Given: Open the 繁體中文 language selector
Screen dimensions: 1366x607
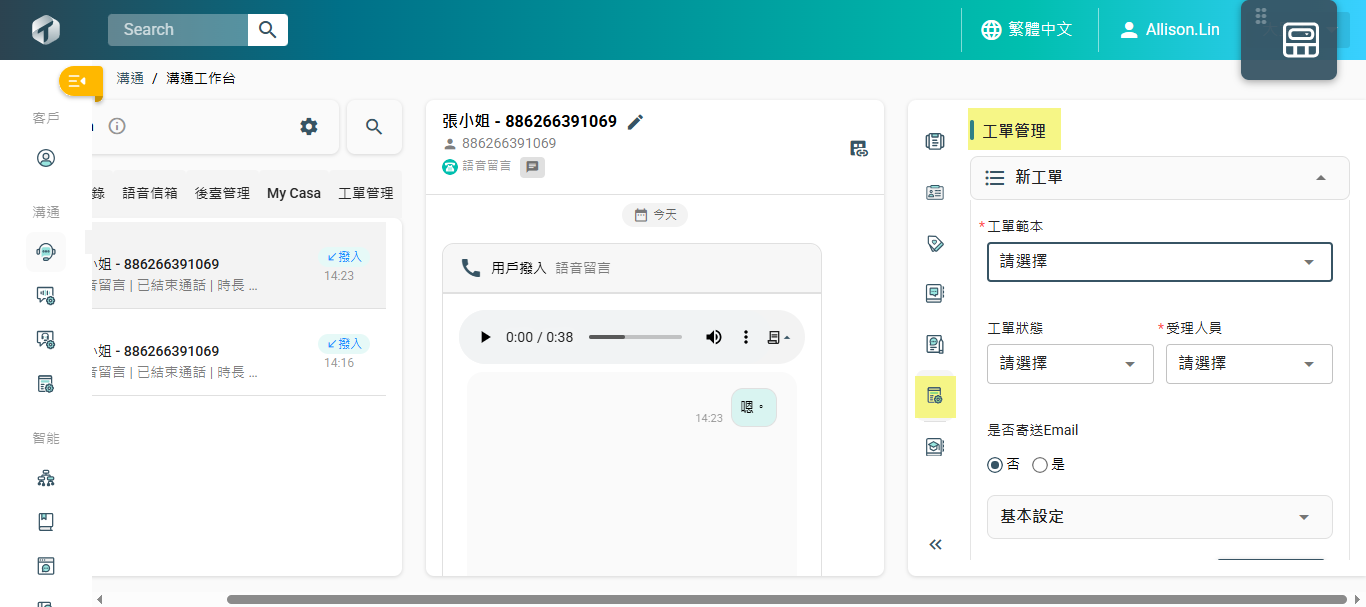Looking at the screenshot, I should click(x=1028, y=30).
